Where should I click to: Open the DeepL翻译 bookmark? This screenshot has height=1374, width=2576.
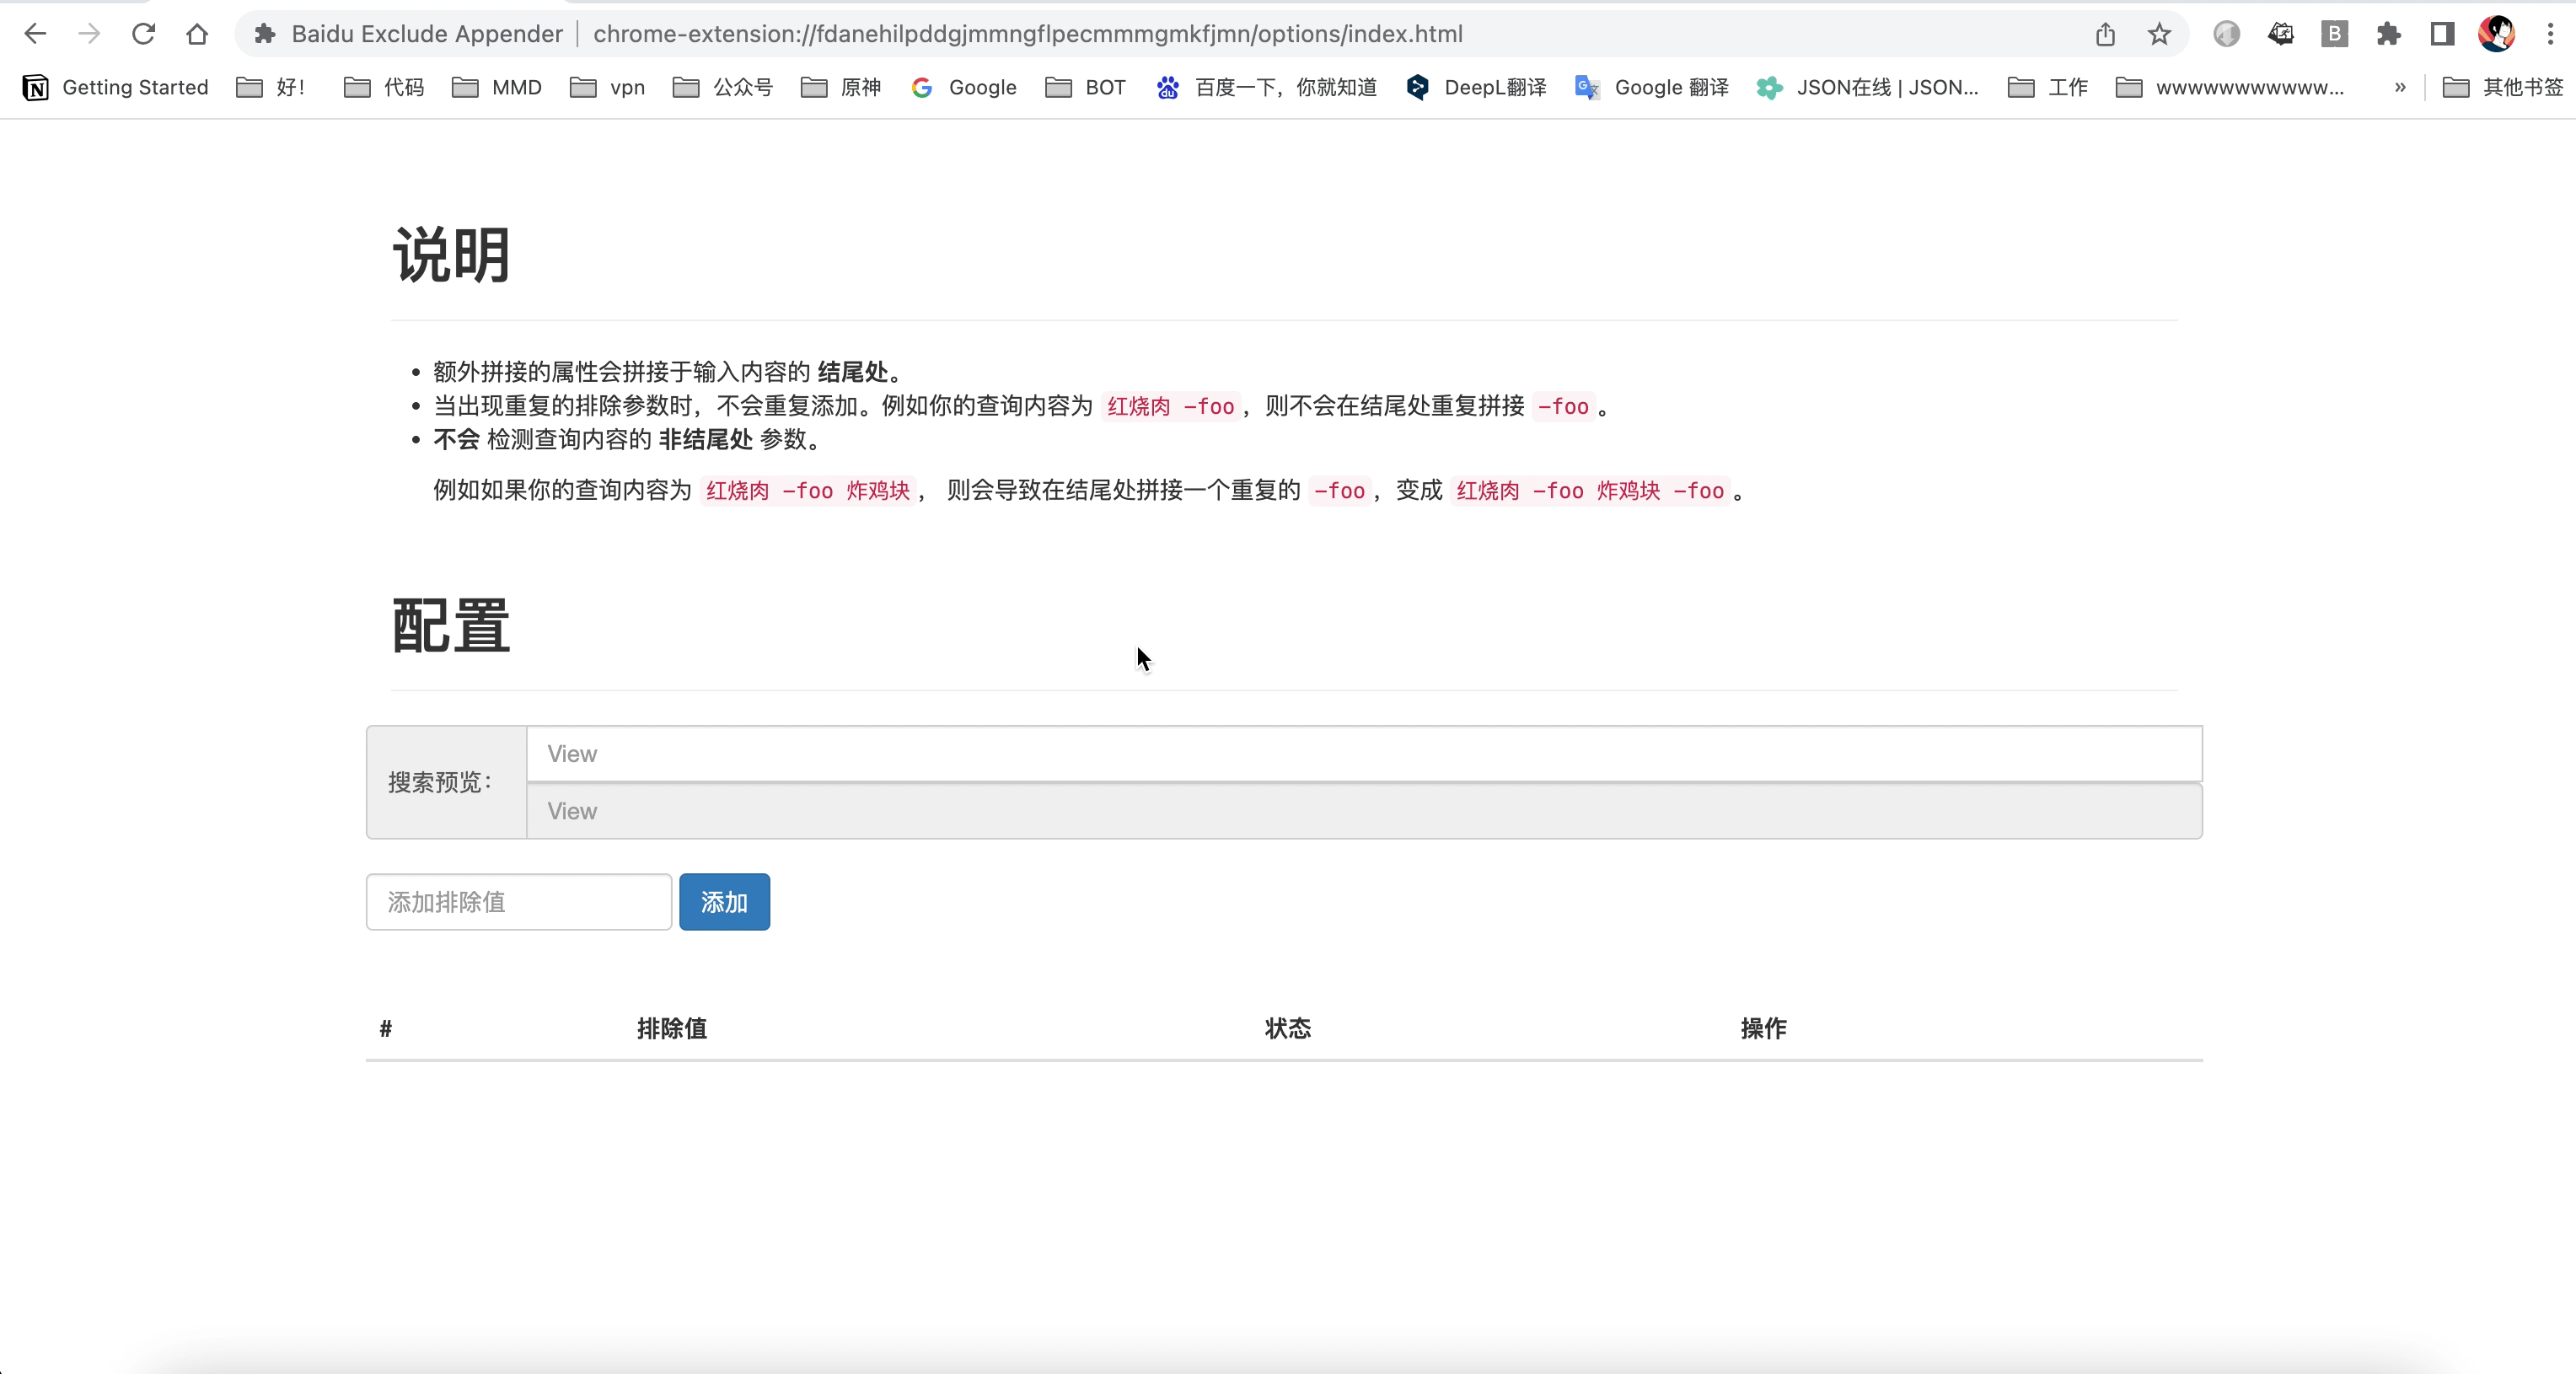(1476, 87)
